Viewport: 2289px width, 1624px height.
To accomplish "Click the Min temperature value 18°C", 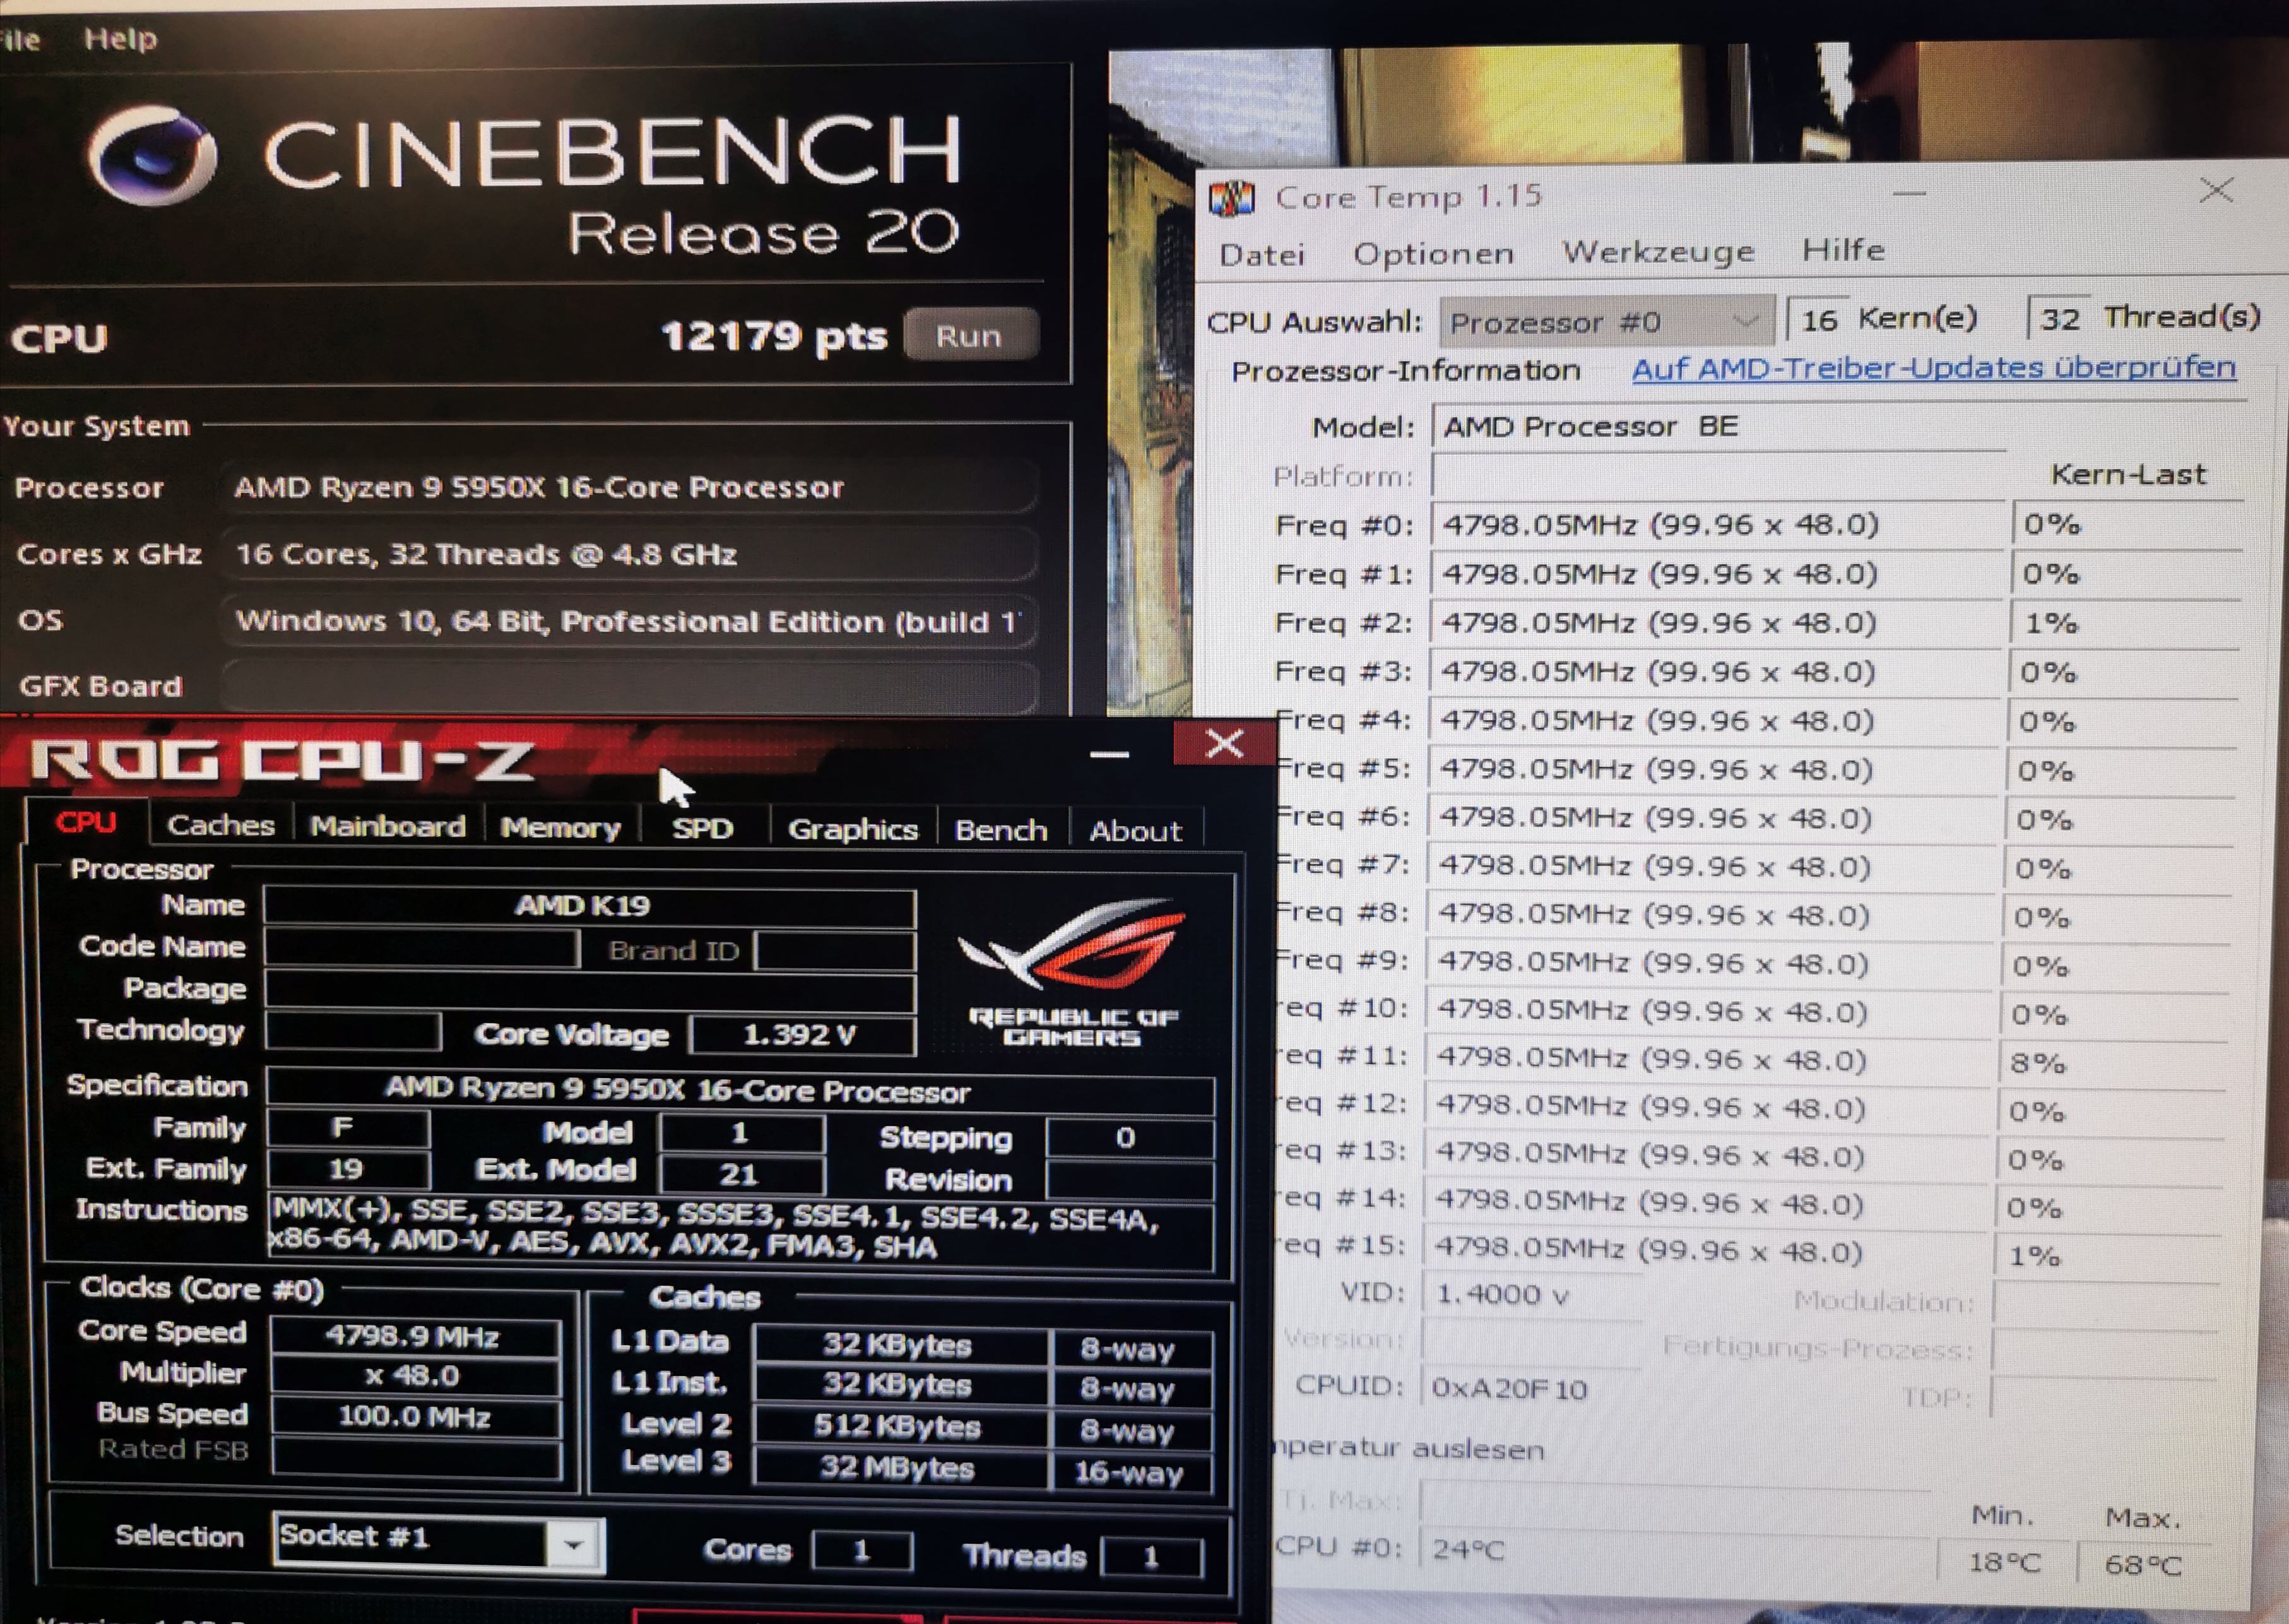I will 2004,1562.
